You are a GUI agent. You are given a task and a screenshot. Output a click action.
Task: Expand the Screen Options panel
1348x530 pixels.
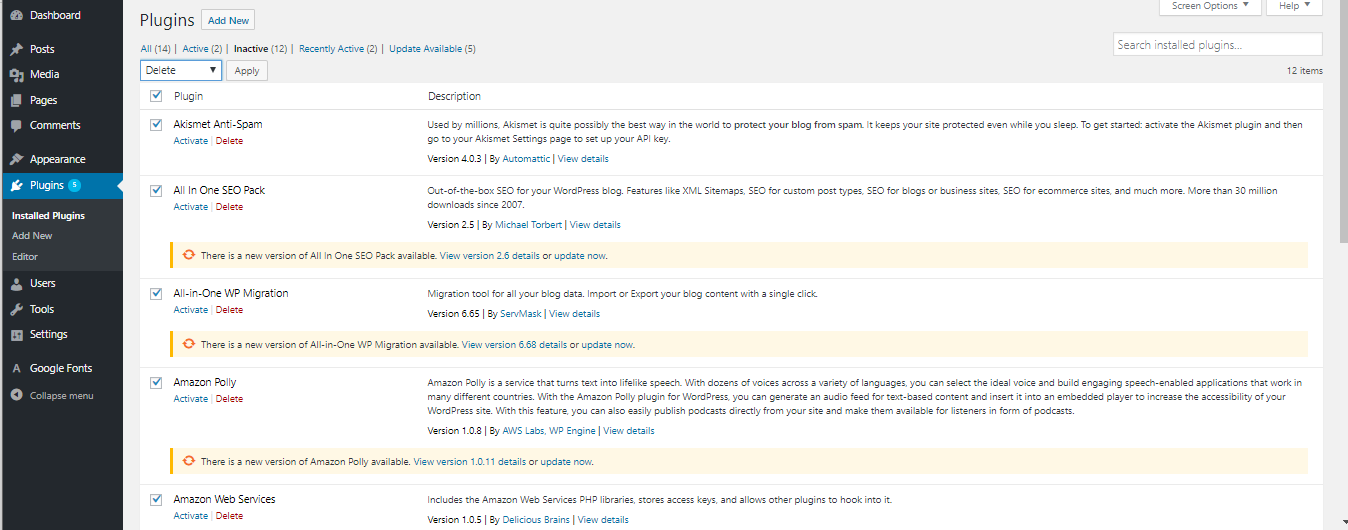(1211, 6)
